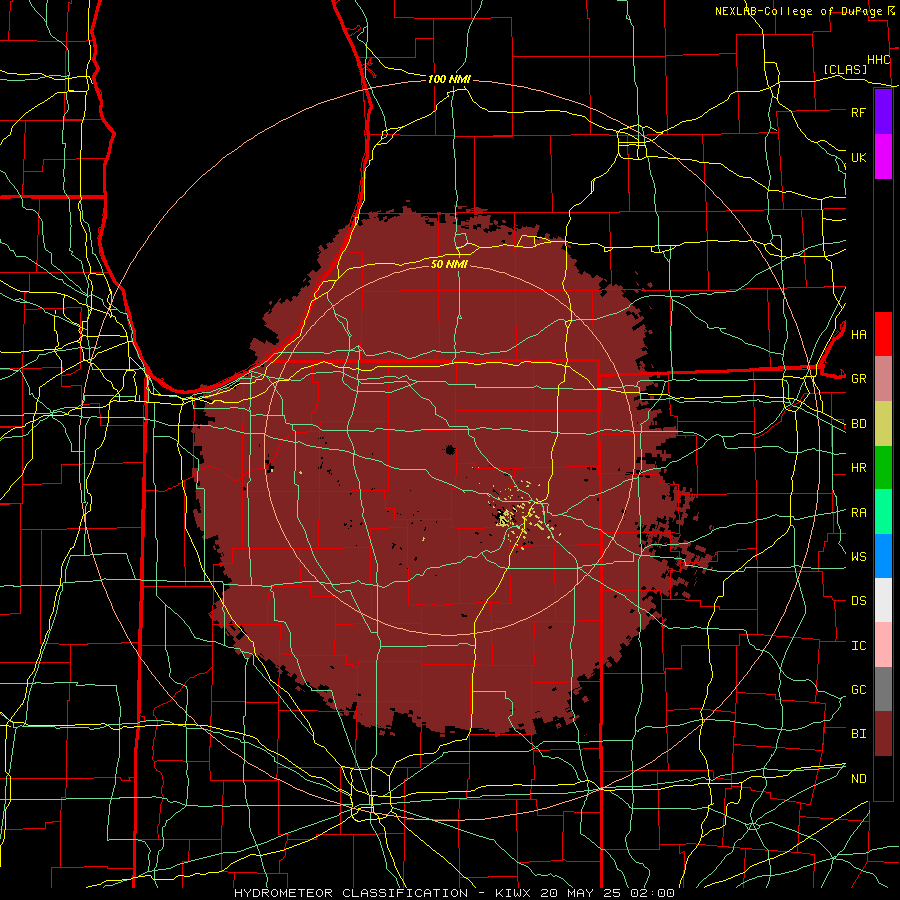The image size is (900, 900).
Task: Click the IC legend label
Action: [x=858, y=646]
